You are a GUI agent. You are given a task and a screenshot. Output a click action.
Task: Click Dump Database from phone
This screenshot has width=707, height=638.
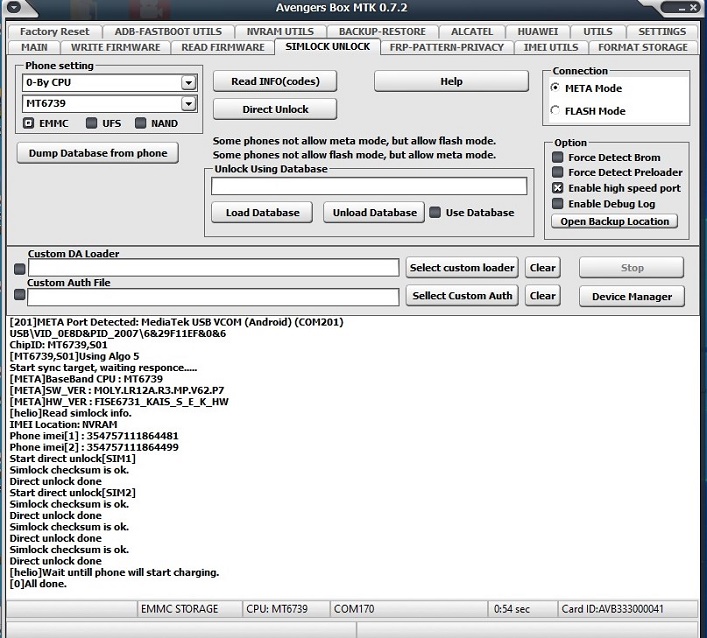pyautogui.click(x=98, y=153)
